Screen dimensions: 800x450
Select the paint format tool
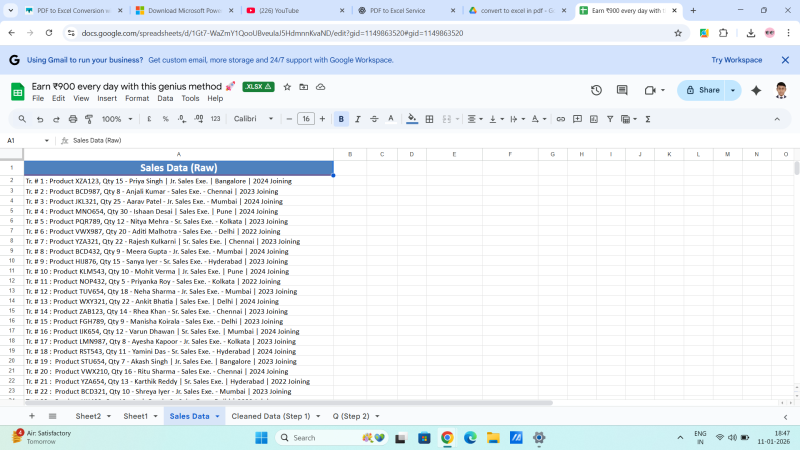pos(88,119)
